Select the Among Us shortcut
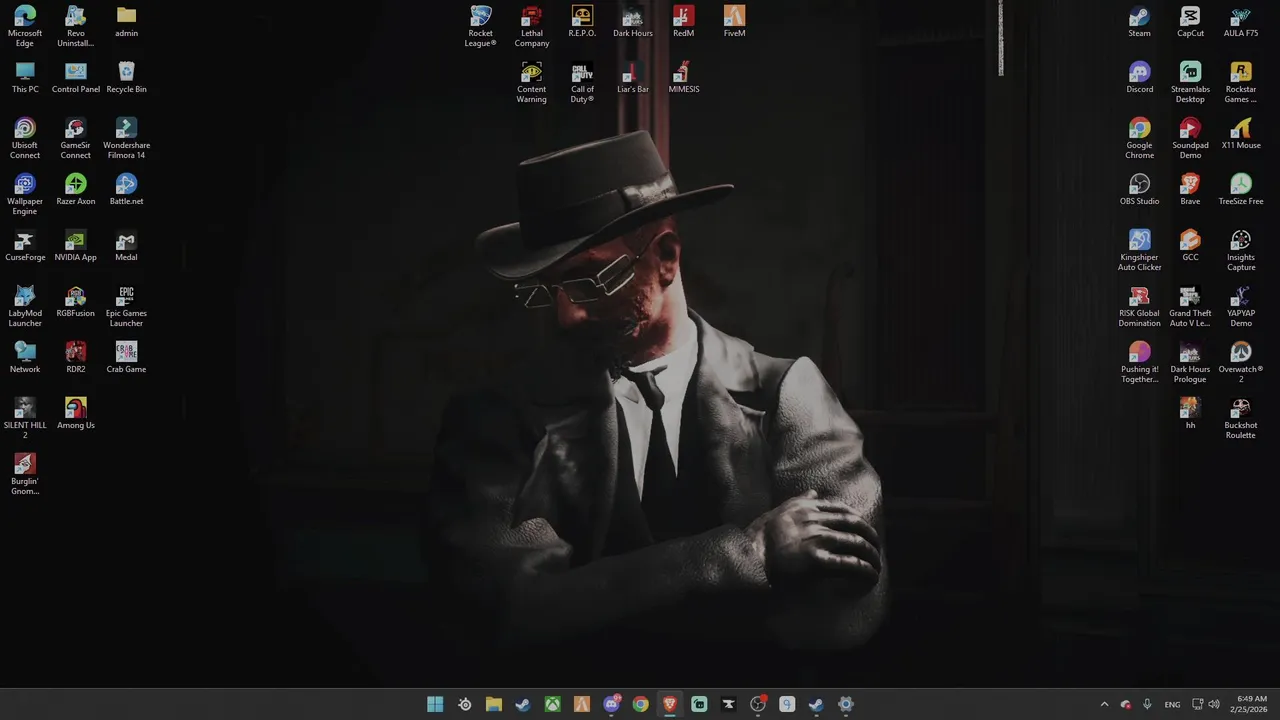 (76, 413)
